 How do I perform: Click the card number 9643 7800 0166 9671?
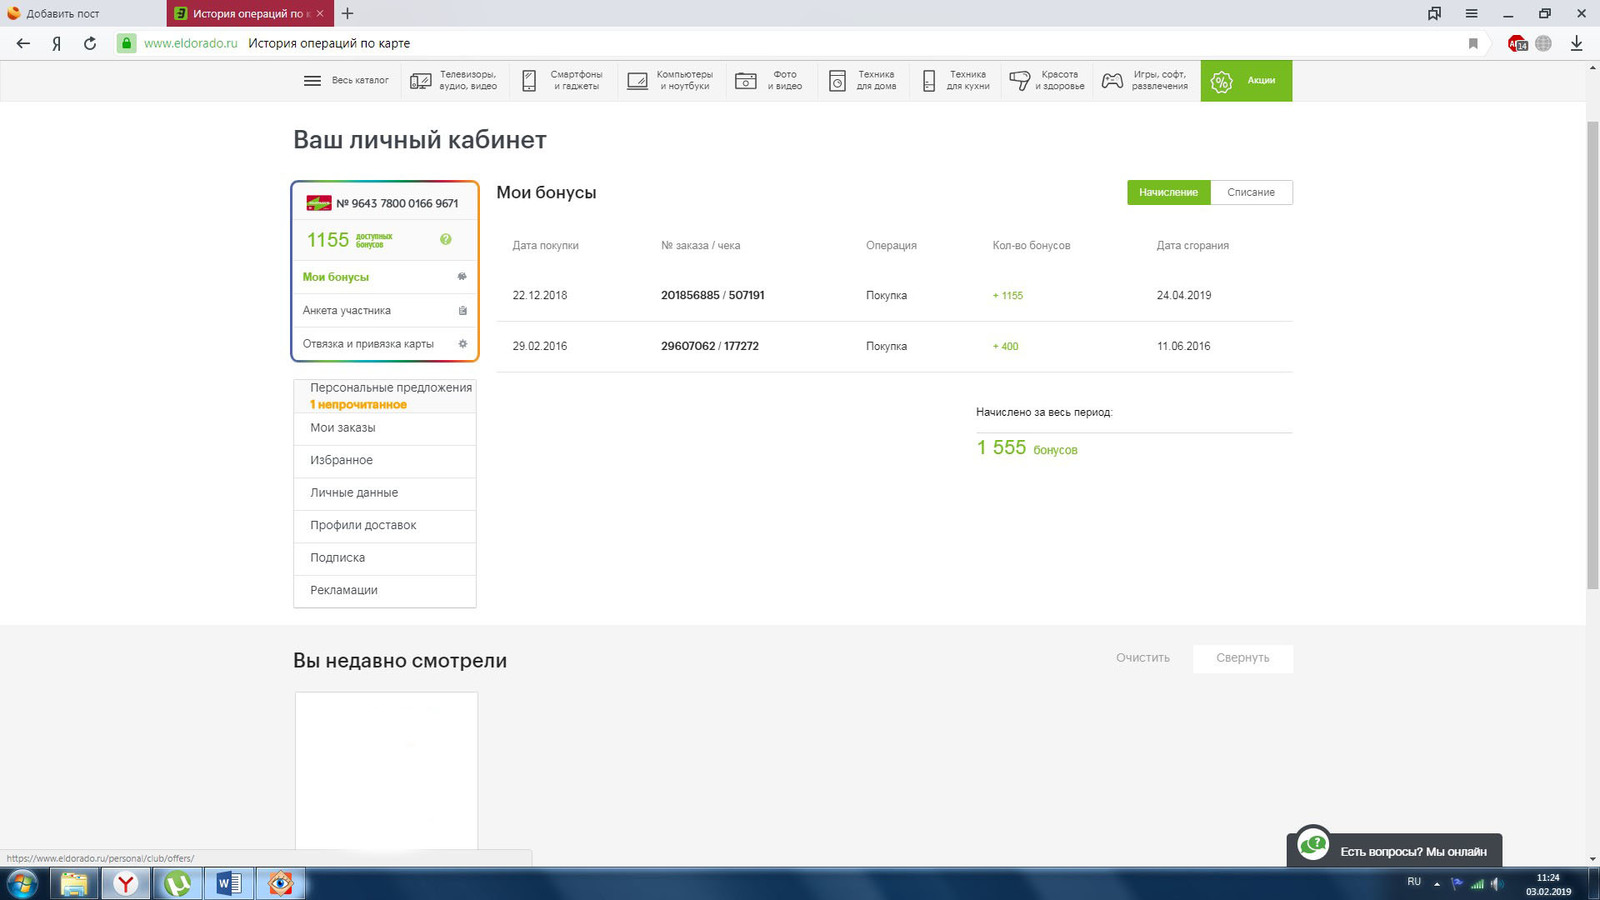(397, 203)
